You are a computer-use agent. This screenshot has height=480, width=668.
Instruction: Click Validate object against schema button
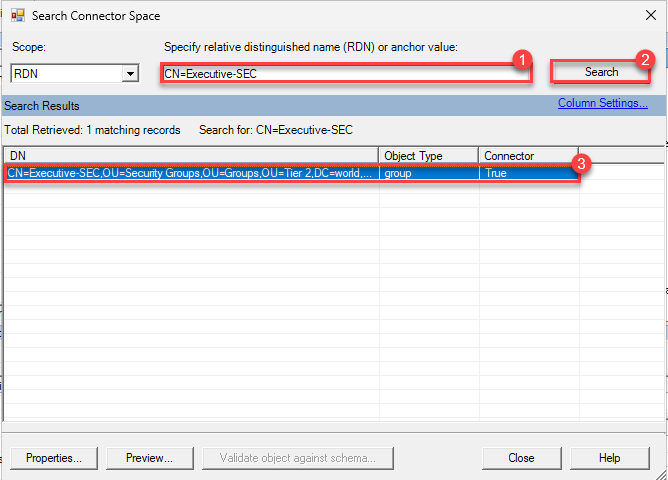(290, 457)
